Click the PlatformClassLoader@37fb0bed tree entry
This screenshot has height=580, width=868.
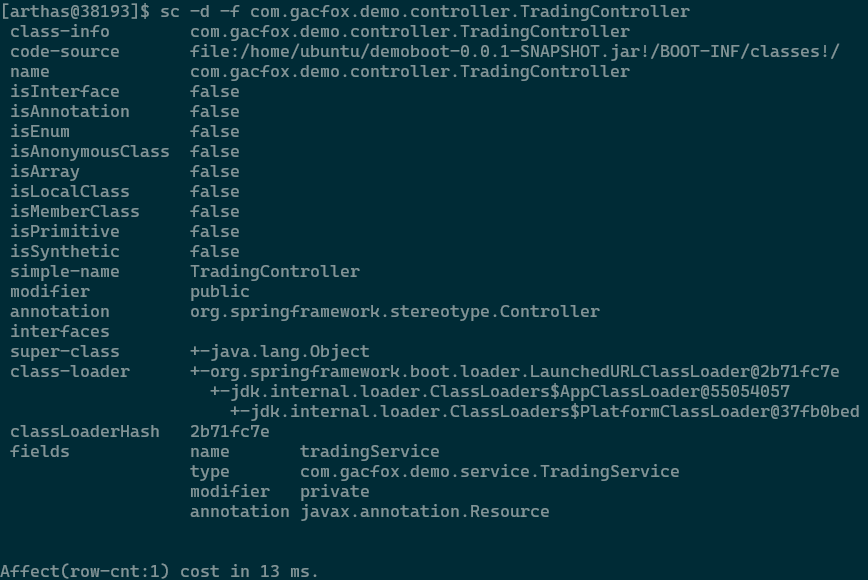click(x=544, y=412)
